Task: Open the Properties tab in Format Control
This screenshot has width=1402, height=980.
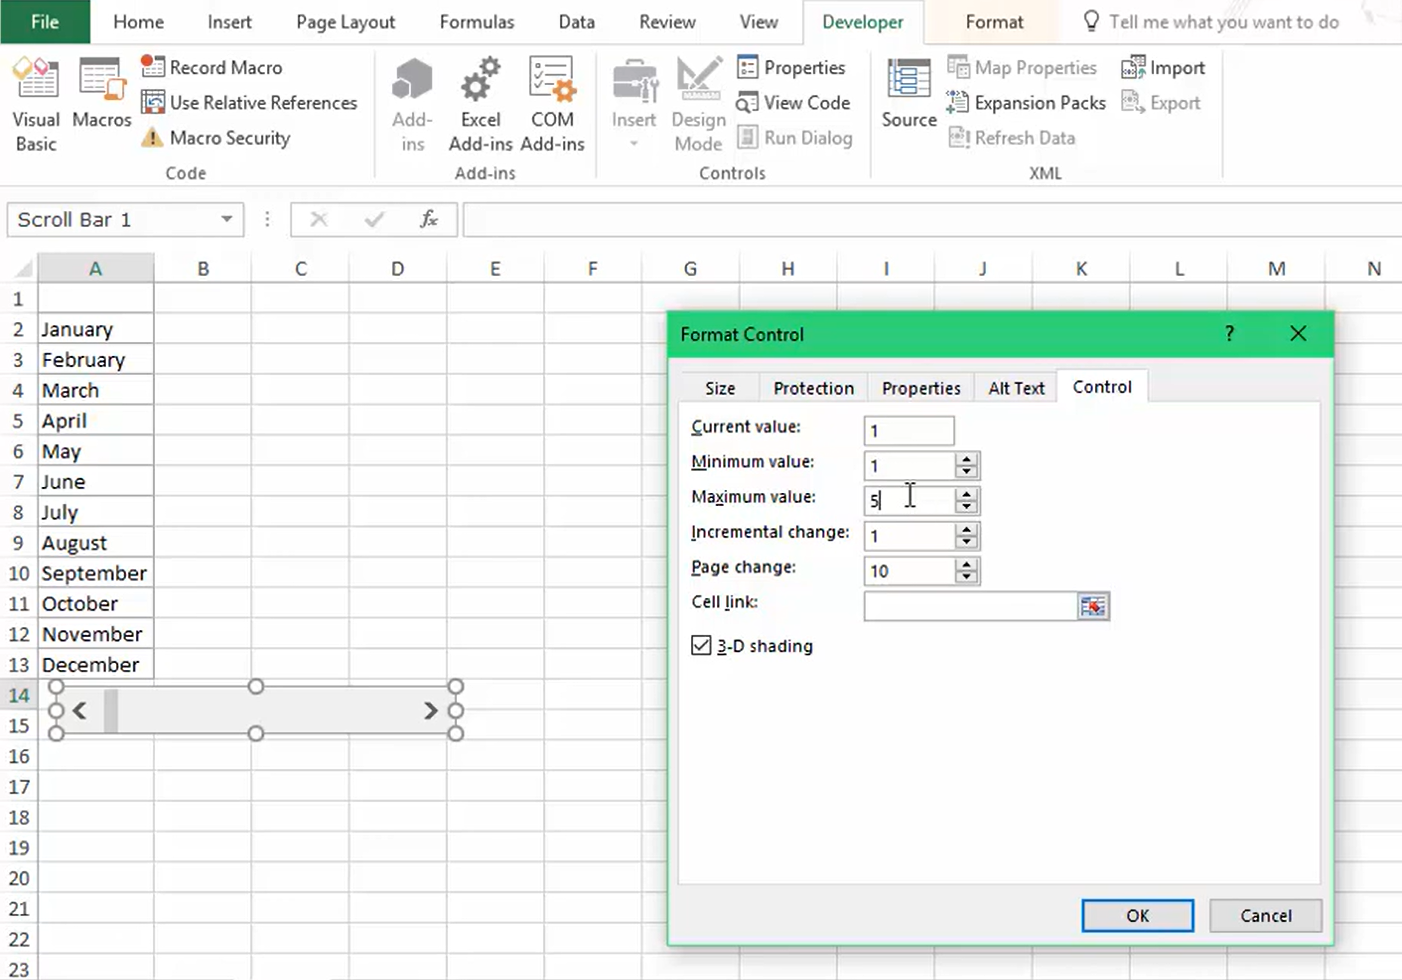Action: (x=921, y=388)
